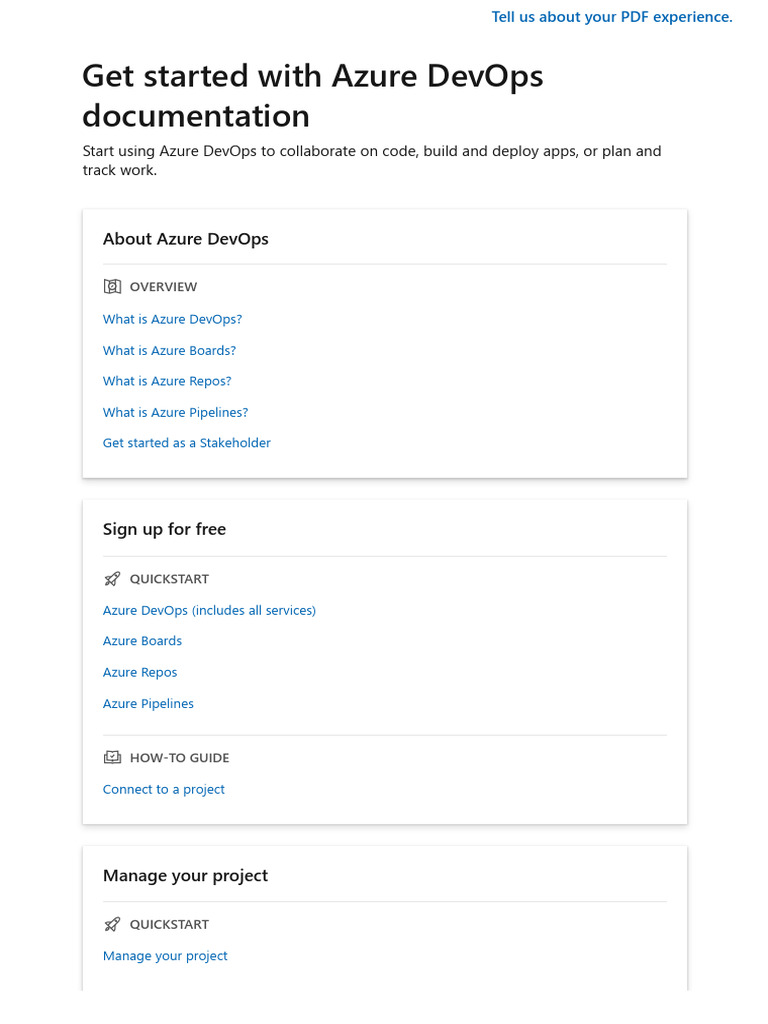
Task: Open What is Azure Repos? link
Action: point(167,381)
